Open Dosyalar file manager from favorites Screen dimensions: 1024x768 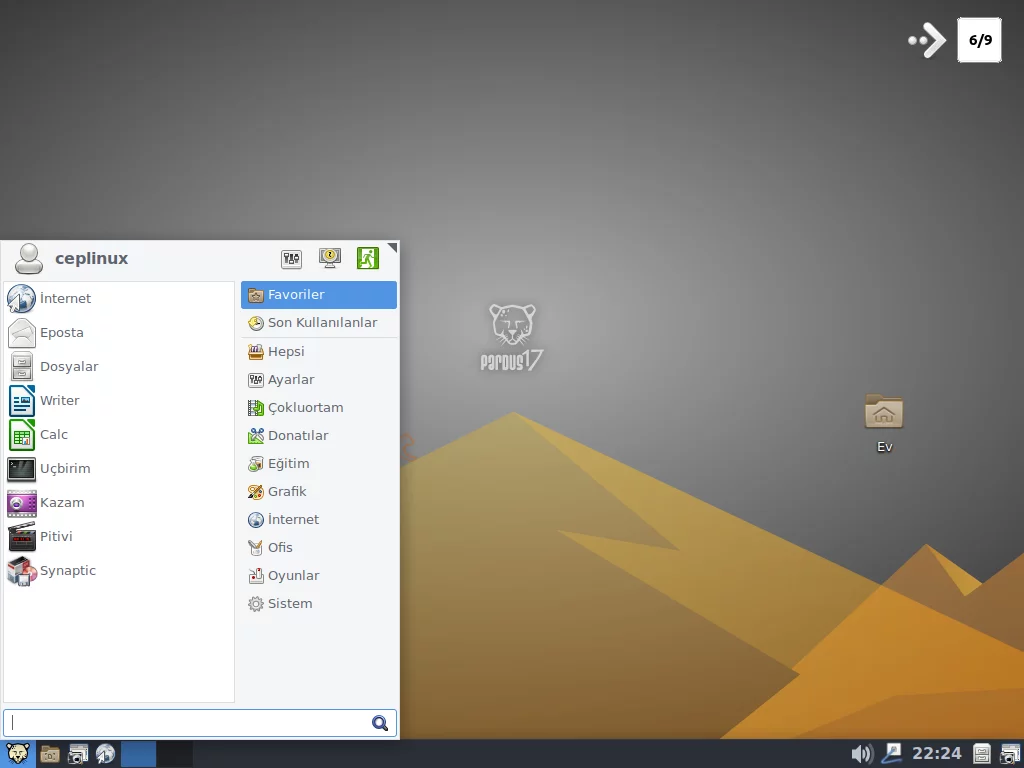tap(67, 366)
